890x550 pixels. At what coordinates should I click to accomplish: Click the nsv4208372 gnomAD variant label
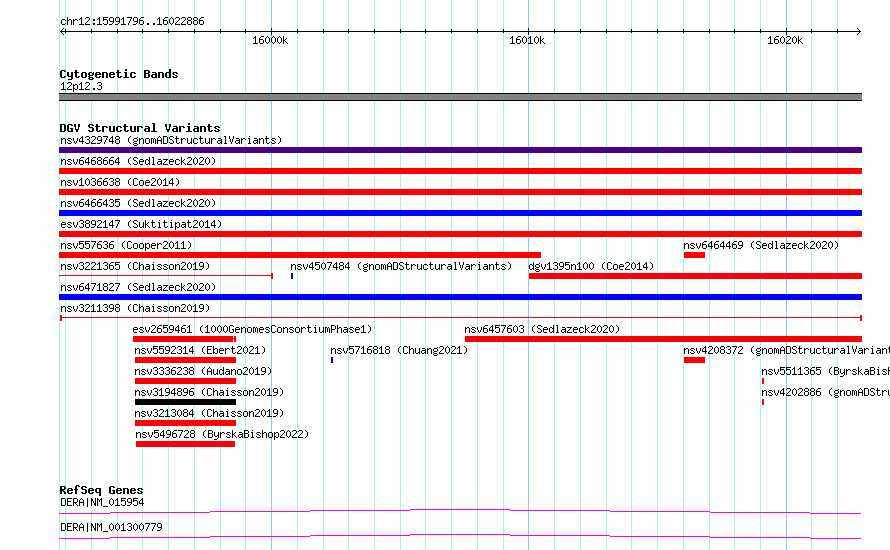786,350
